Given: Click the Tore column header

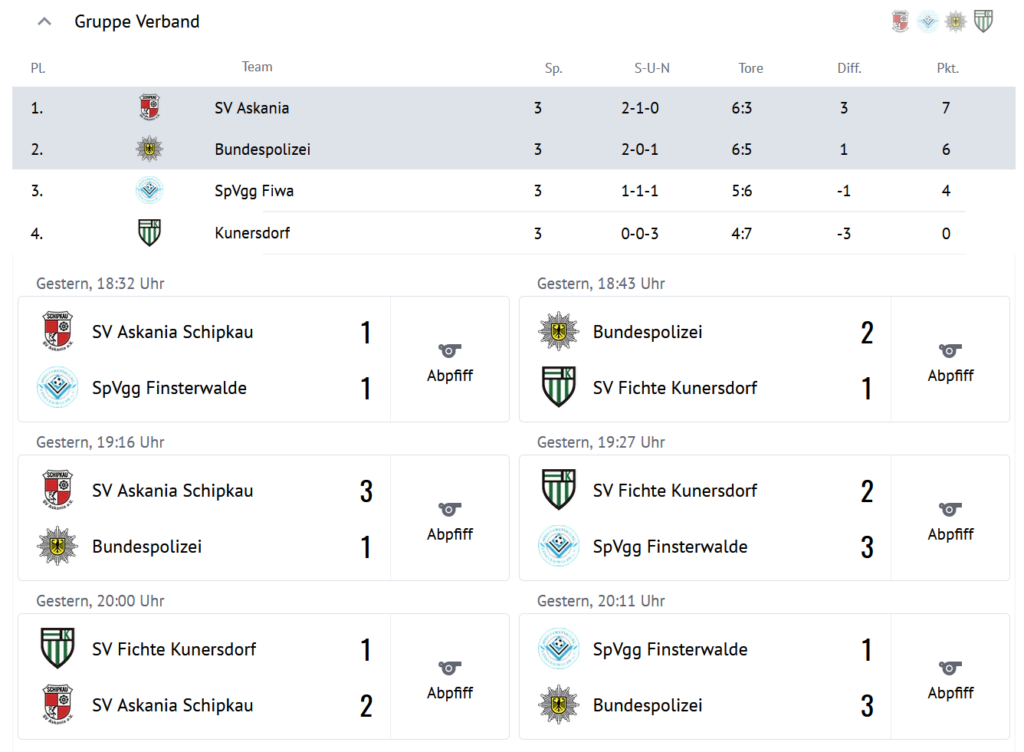Looking at the screenshot, I should pos(750,68).
